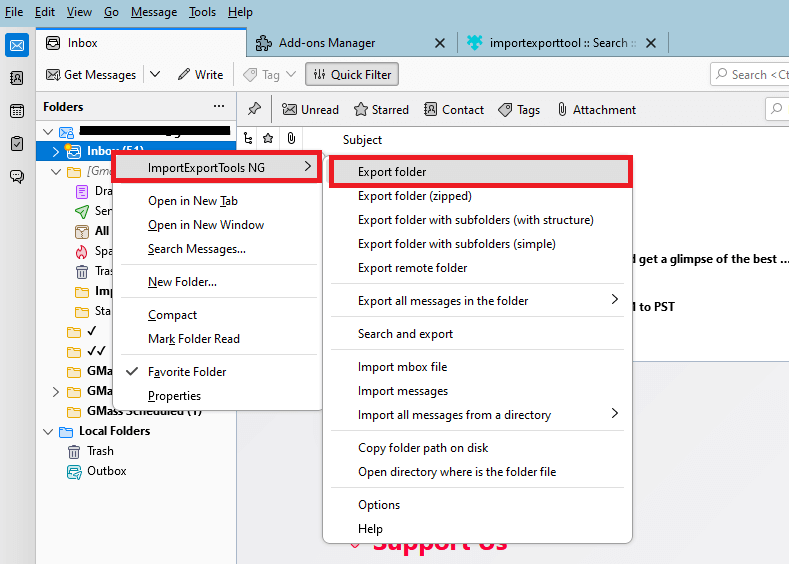
Task: Open the Calendar sidebar icon
Action: point(17,111)
